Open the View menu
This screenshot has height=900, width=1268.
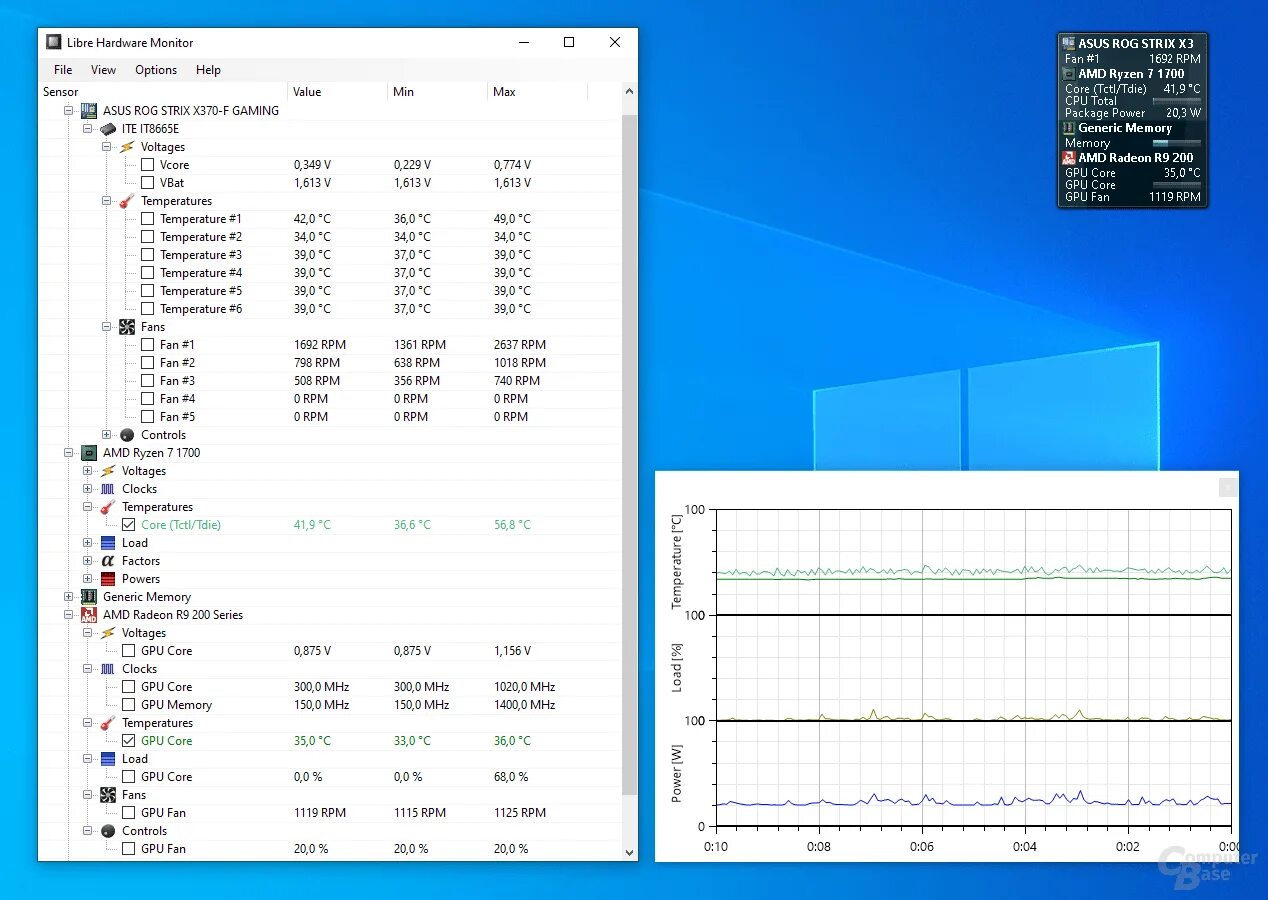103,70
